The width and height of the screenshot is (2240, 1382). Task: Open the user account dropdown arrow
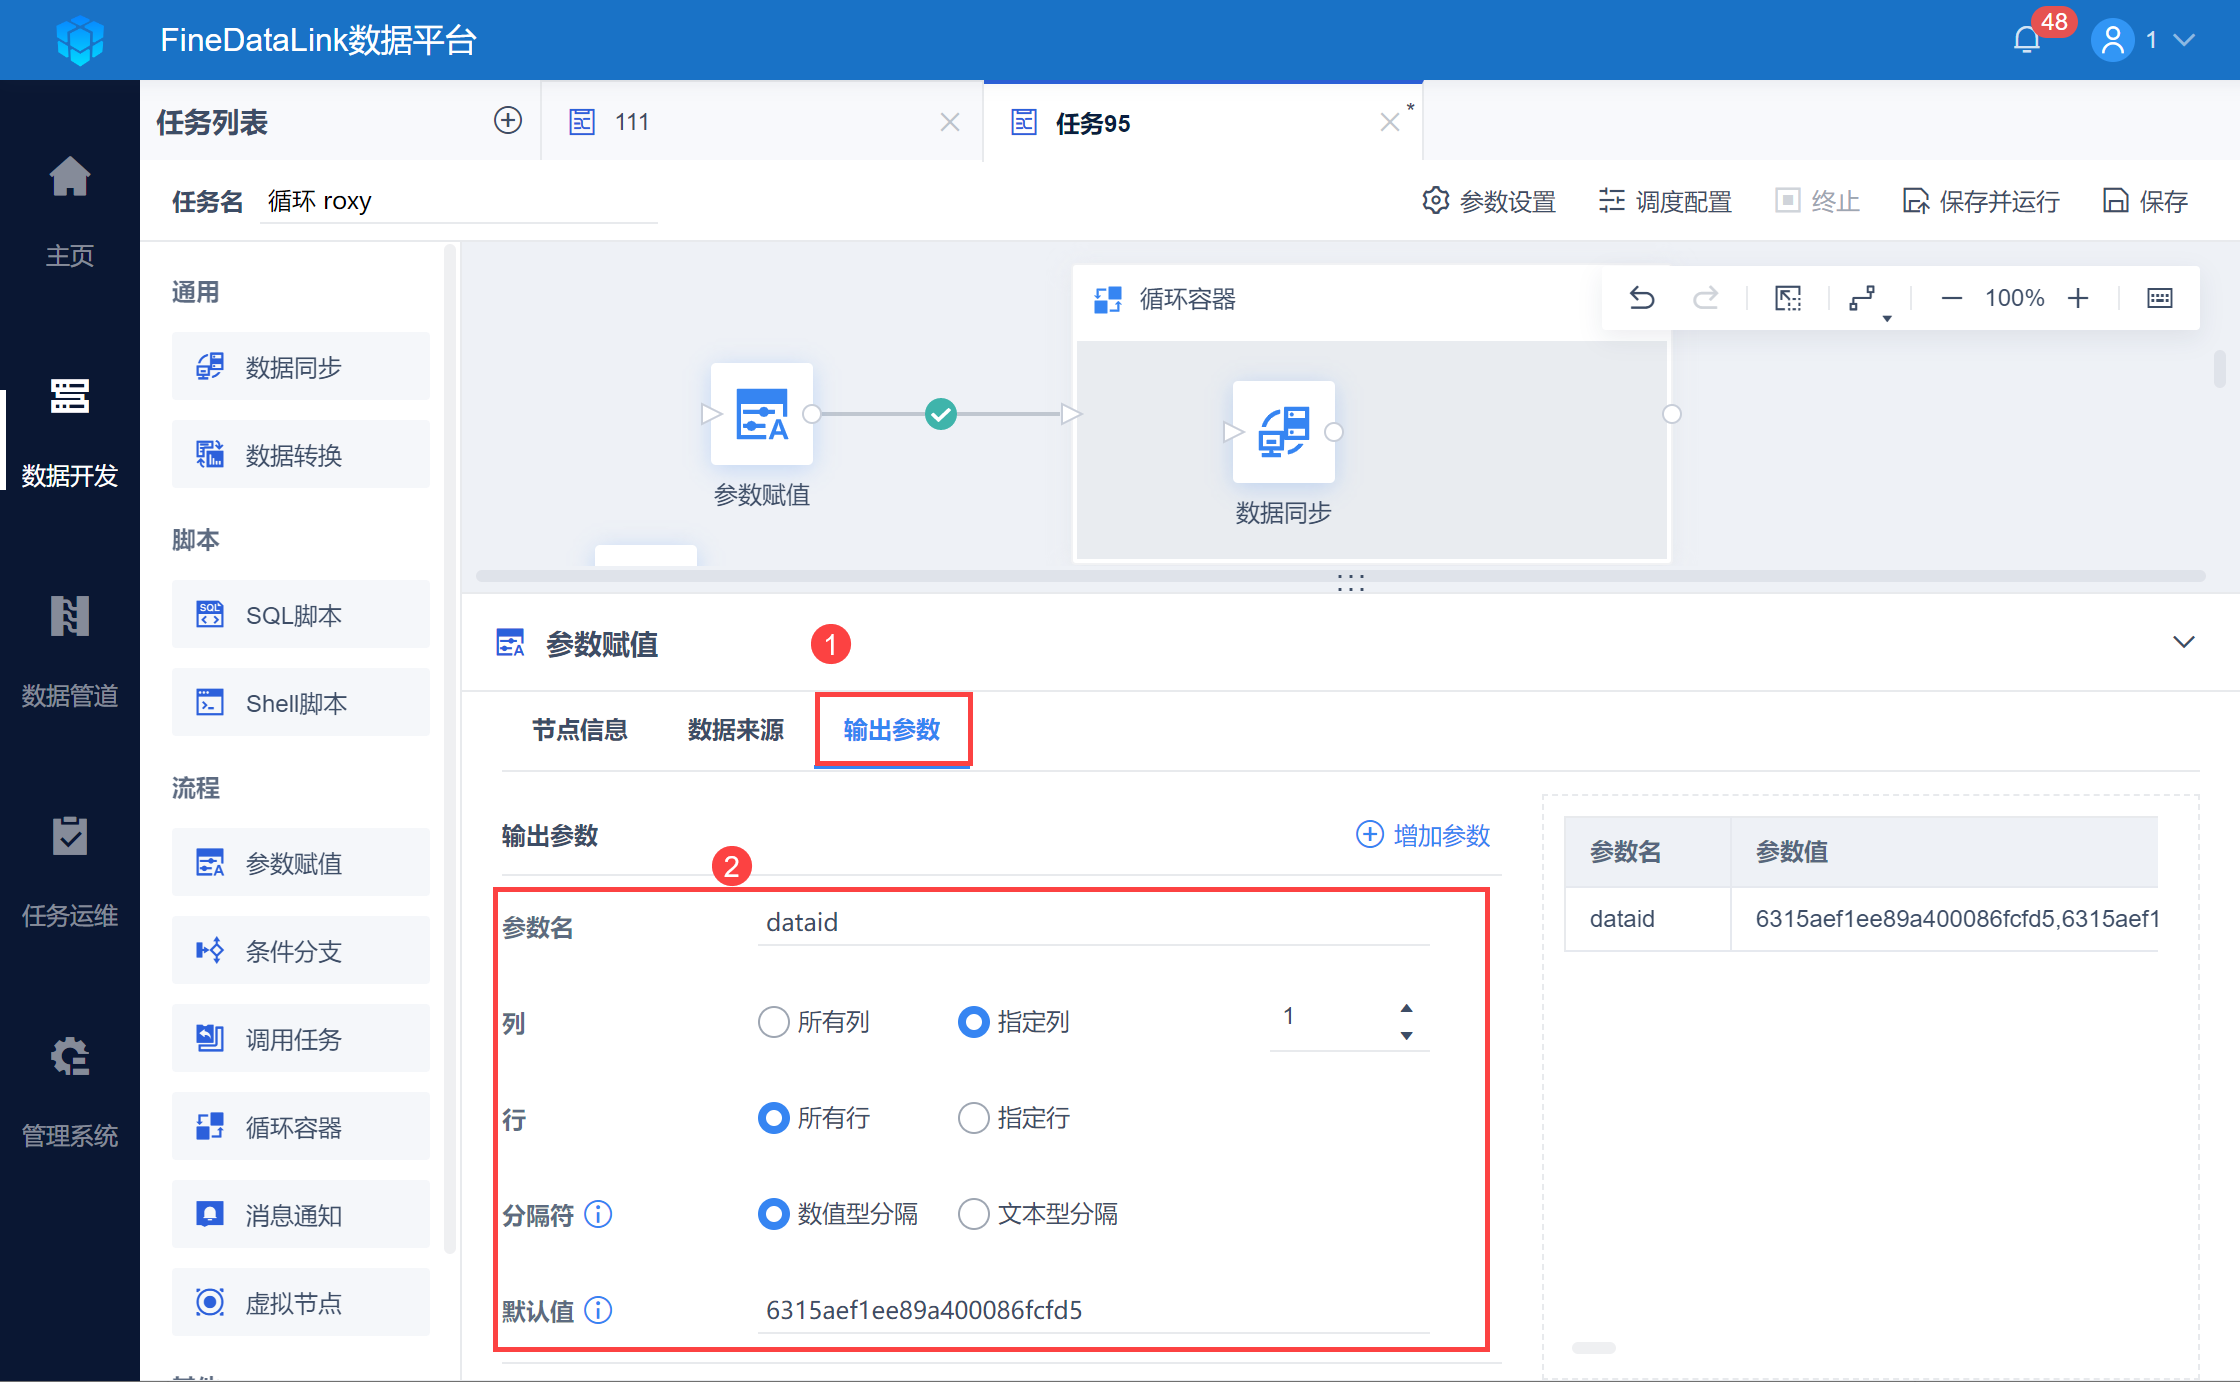point(2185,40)
